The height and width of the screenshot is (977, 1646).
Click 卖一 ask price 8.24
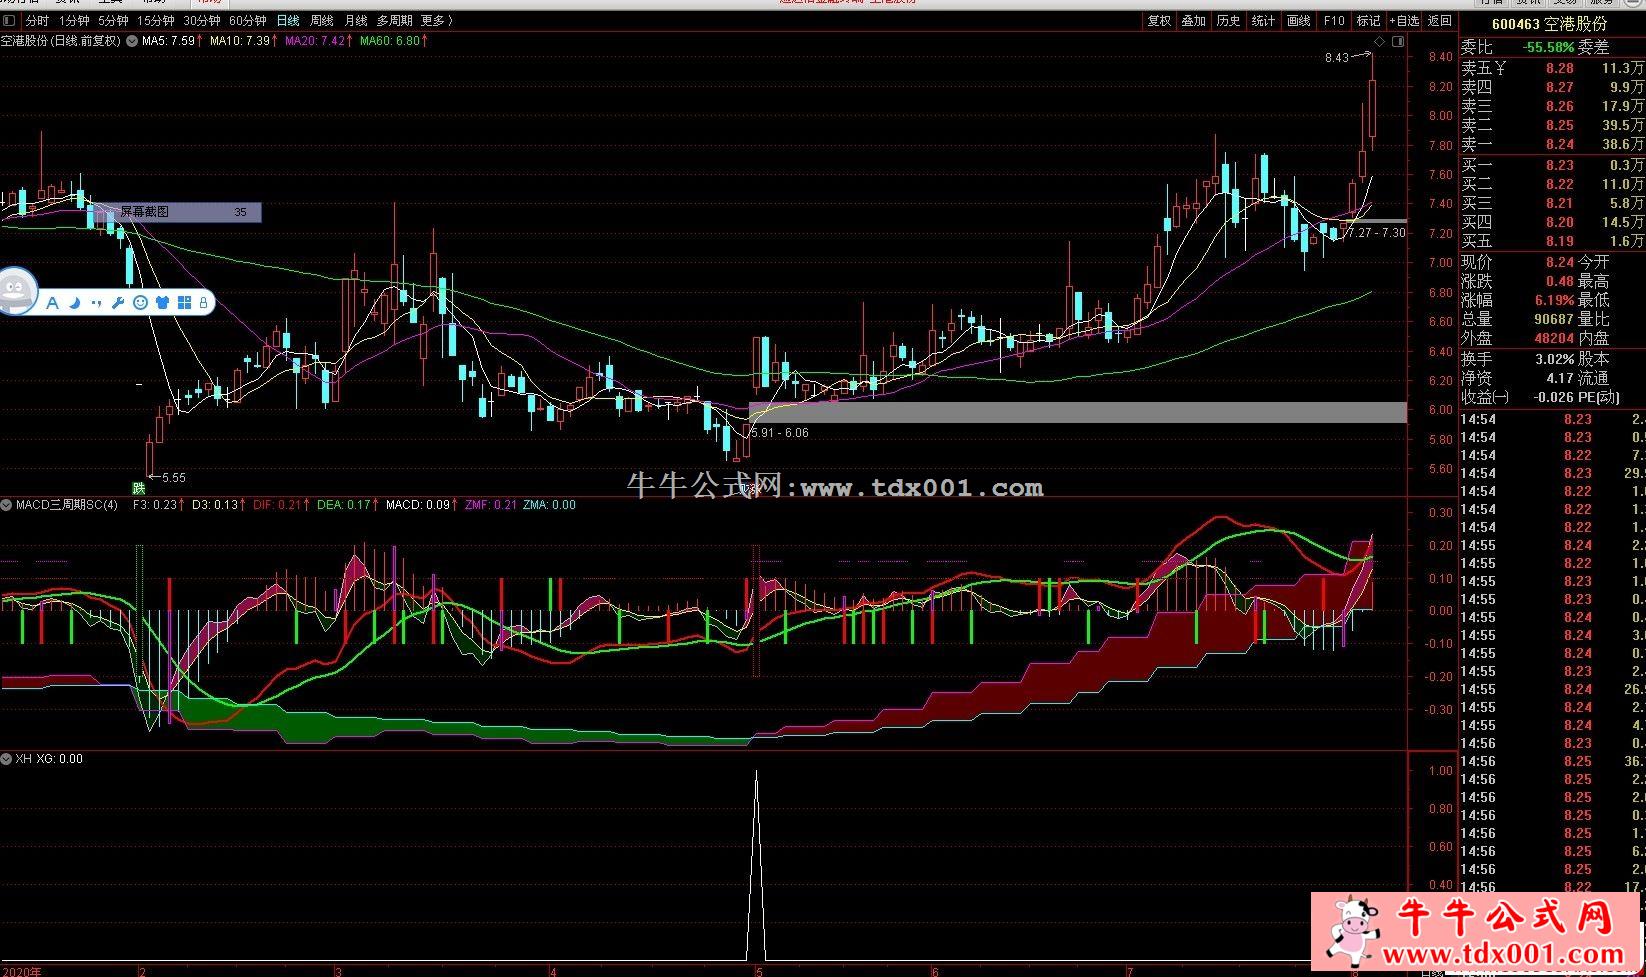1559,145
